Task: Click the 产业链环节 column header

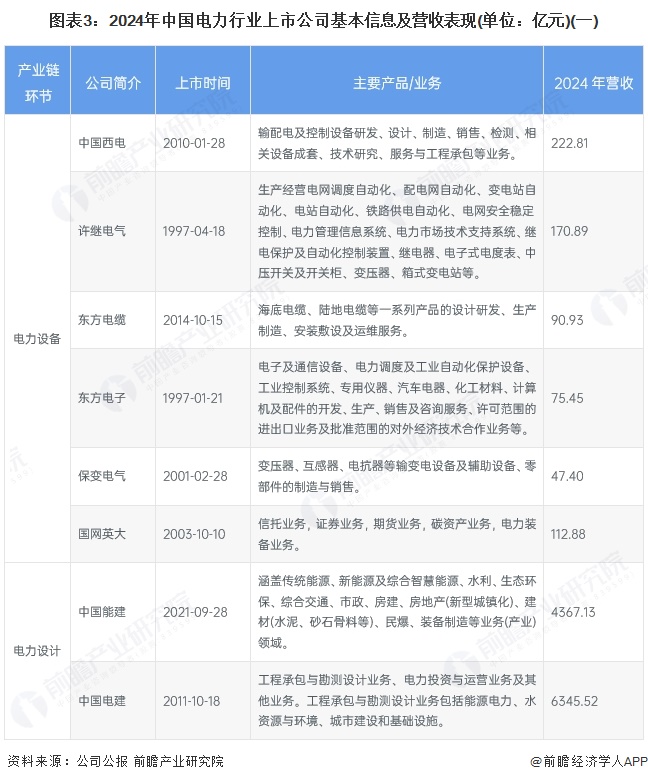Action: coord(38,80)
